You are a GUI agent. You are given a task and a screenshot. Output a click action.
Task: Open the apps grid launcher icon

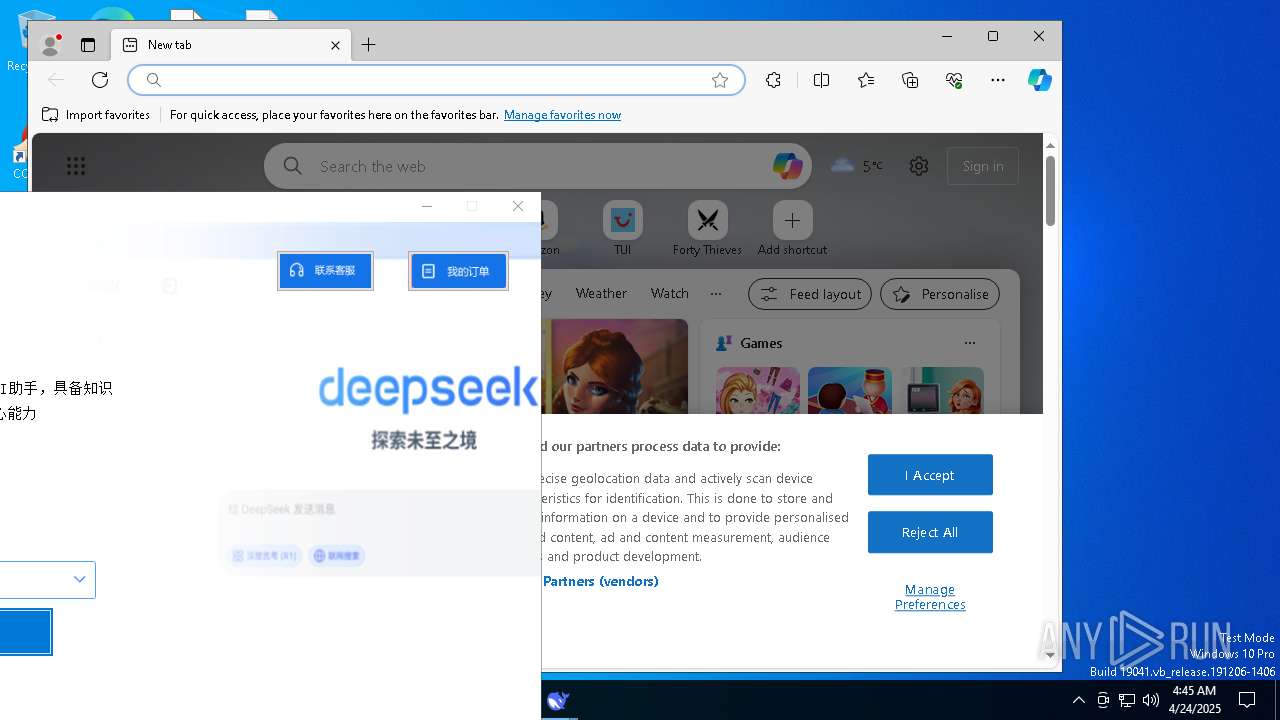coord(76,166)
